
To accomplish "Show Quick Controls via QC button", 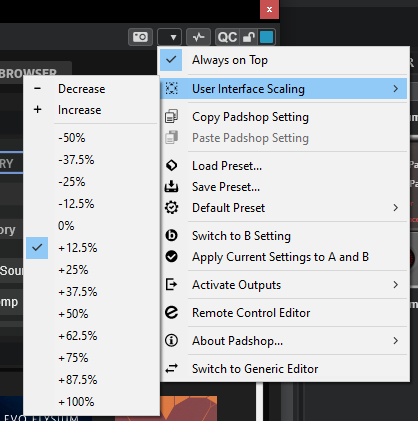I will point(227,37).
